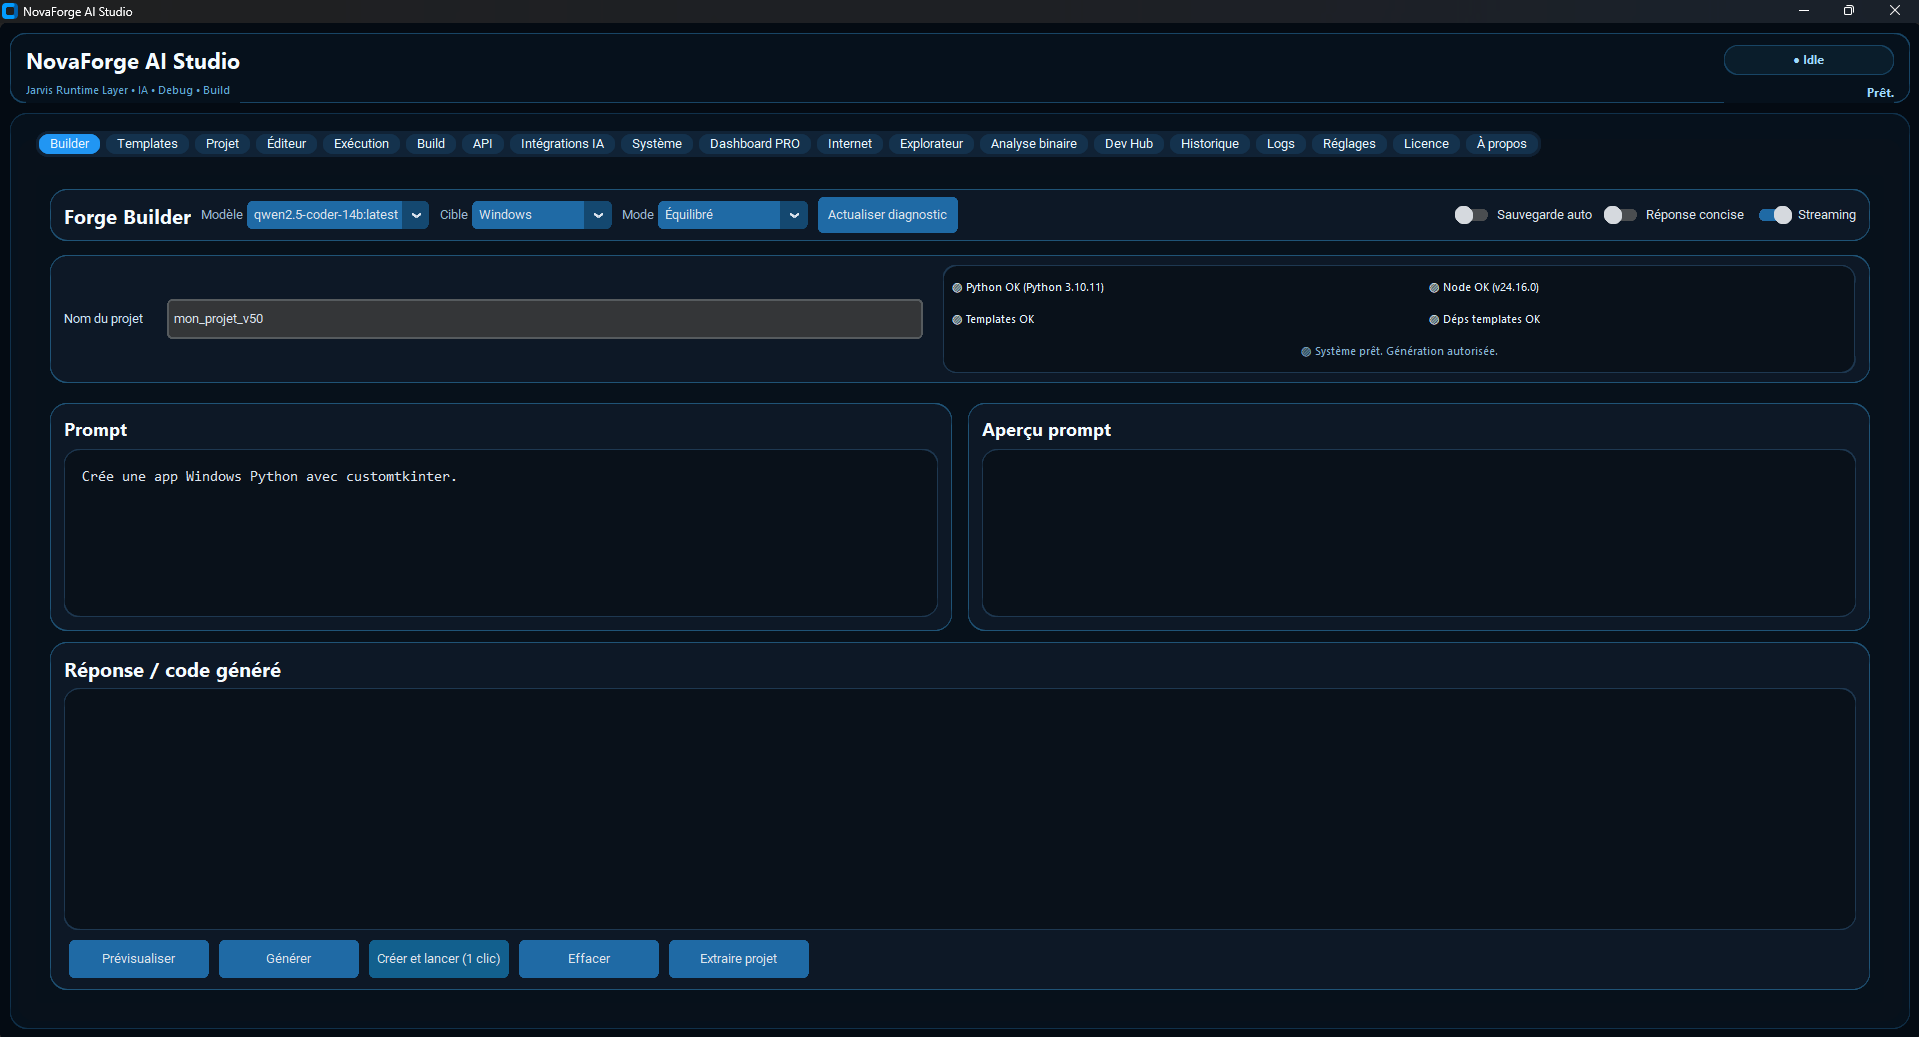Expand the Cible dropdown arrow
The height and width of the screenshot is (1037, 1919).
point(598,215)
